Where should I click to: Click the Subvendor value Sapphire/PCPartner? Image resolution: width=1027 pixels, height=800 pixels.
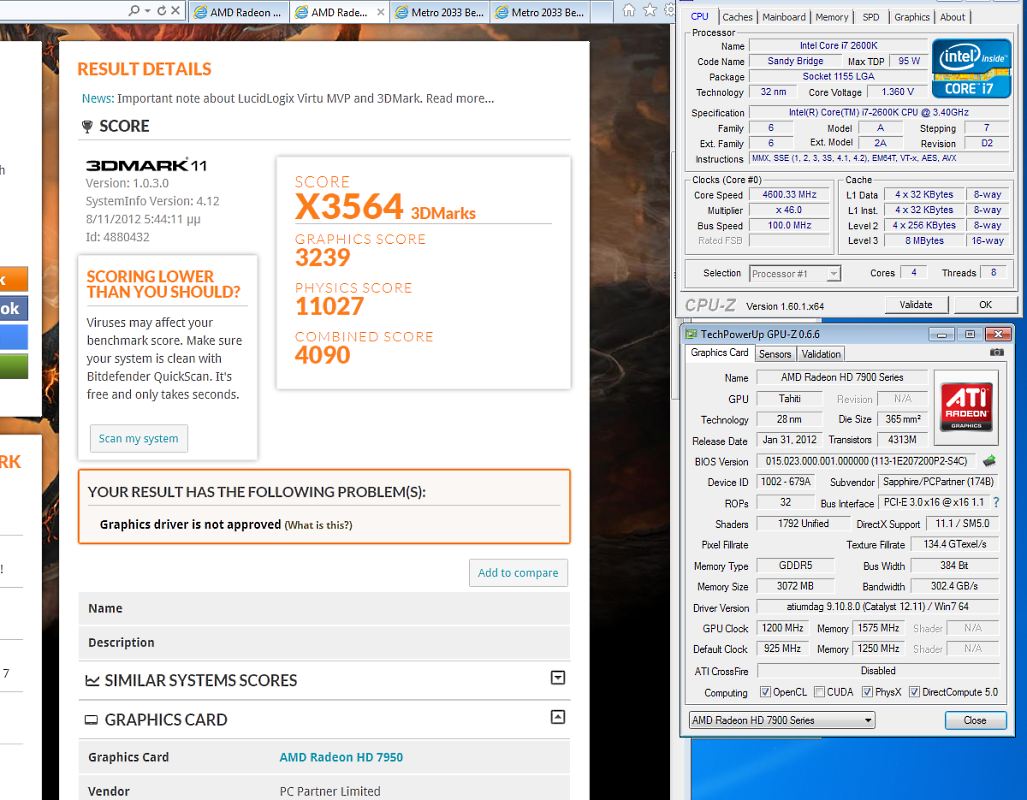[938, 482]
